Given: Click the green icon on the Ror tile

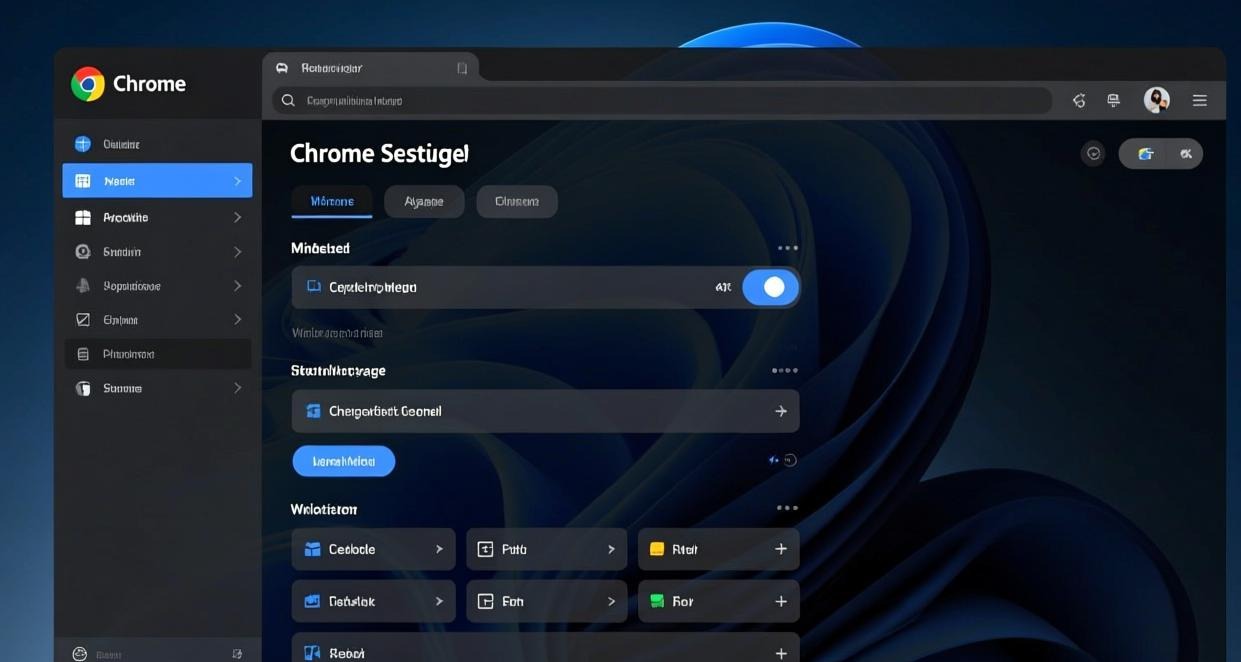Looking at the screenshot, I should click(657, 601).
